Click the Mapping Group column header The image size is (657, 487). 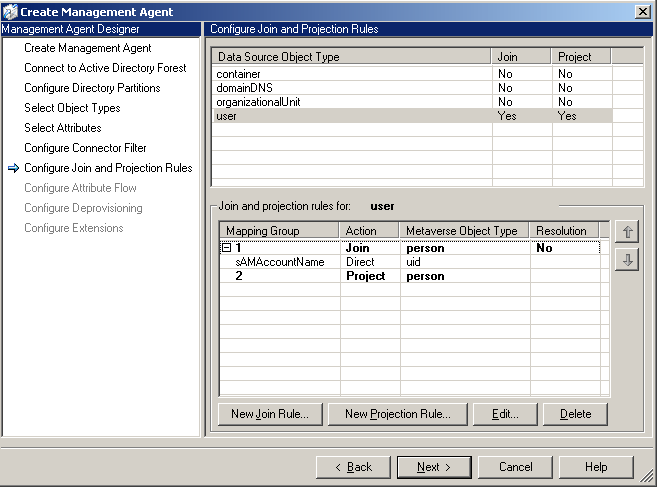(279, 231)
